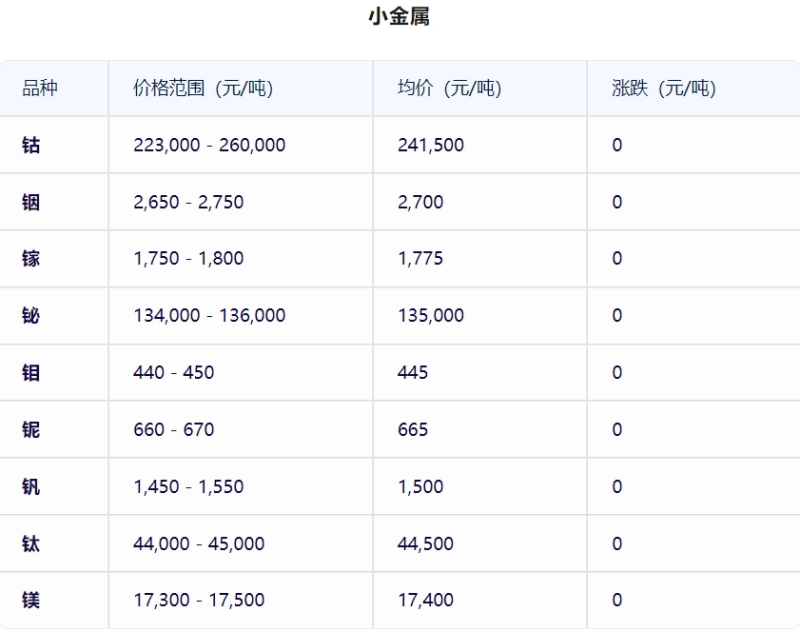
Task: Click the average price 241,500 cell
Action: 431,145
